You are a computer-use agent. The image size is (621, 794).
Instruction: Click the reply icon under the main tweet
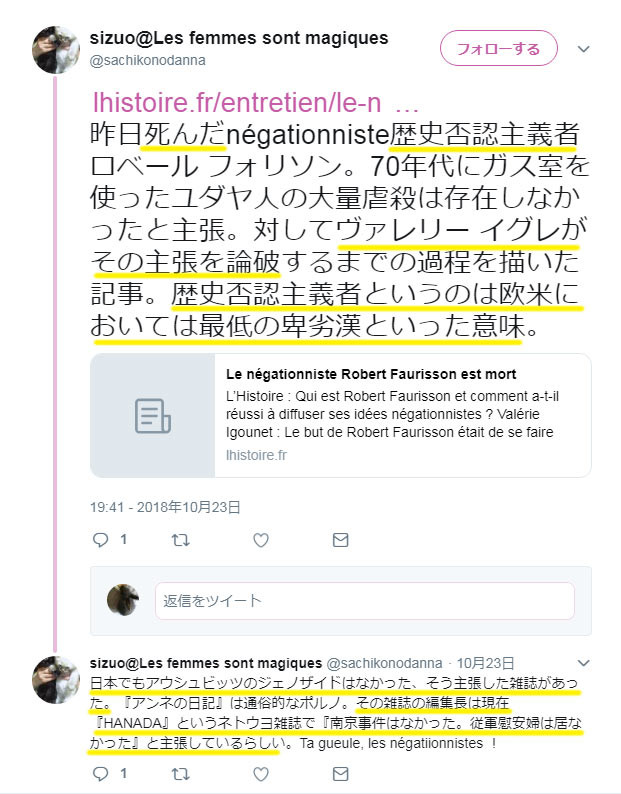tap(101, 540)
